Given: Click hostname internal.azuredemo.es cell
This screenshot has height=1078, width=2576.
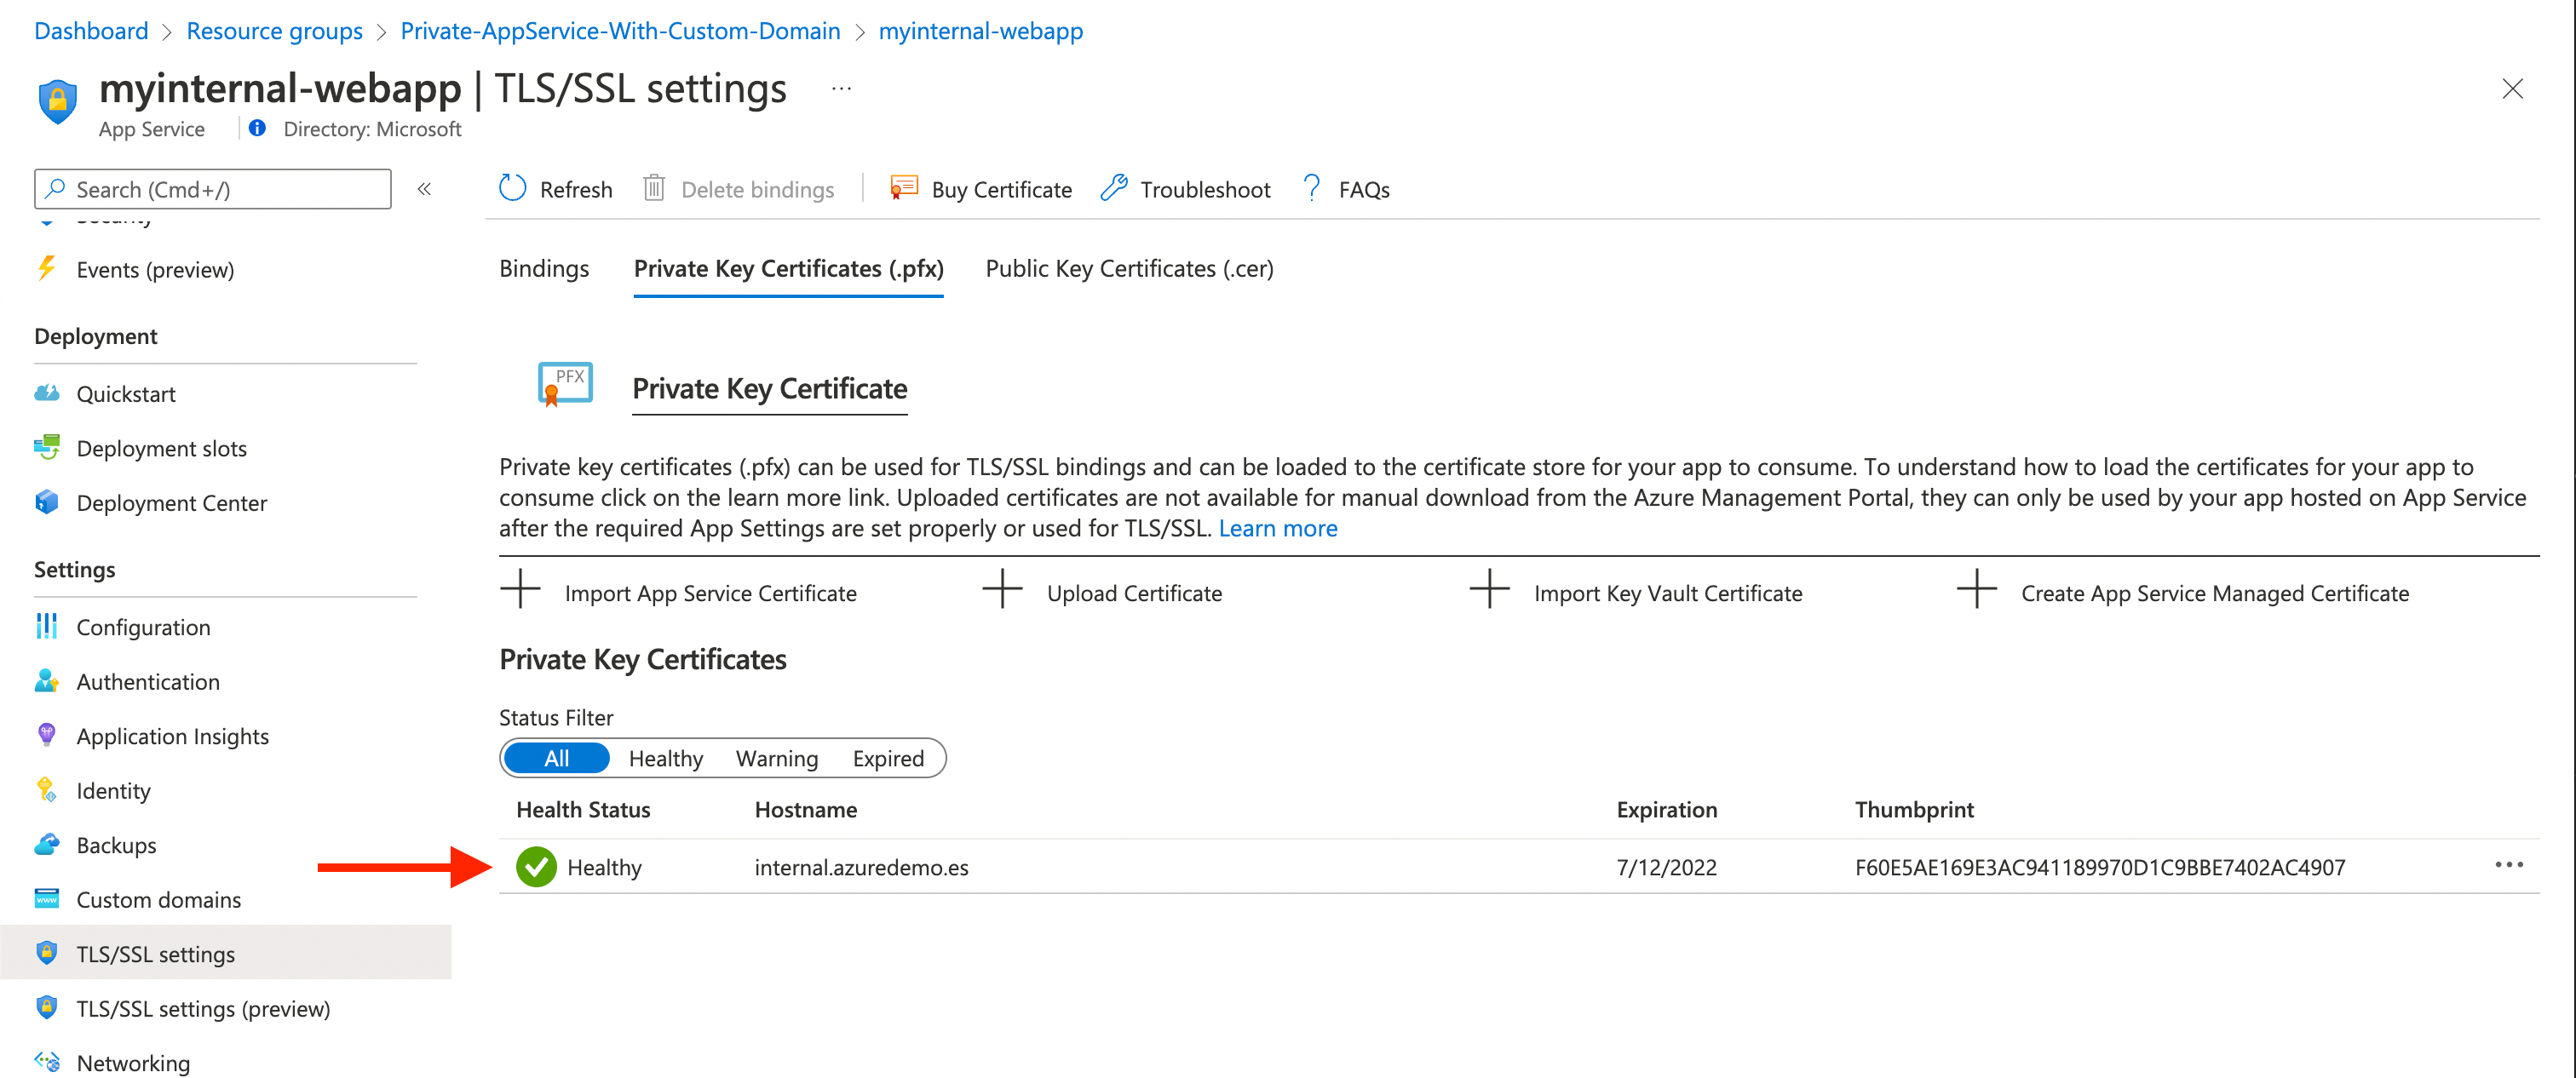Looking at the screenshot, I should [861, 867].
